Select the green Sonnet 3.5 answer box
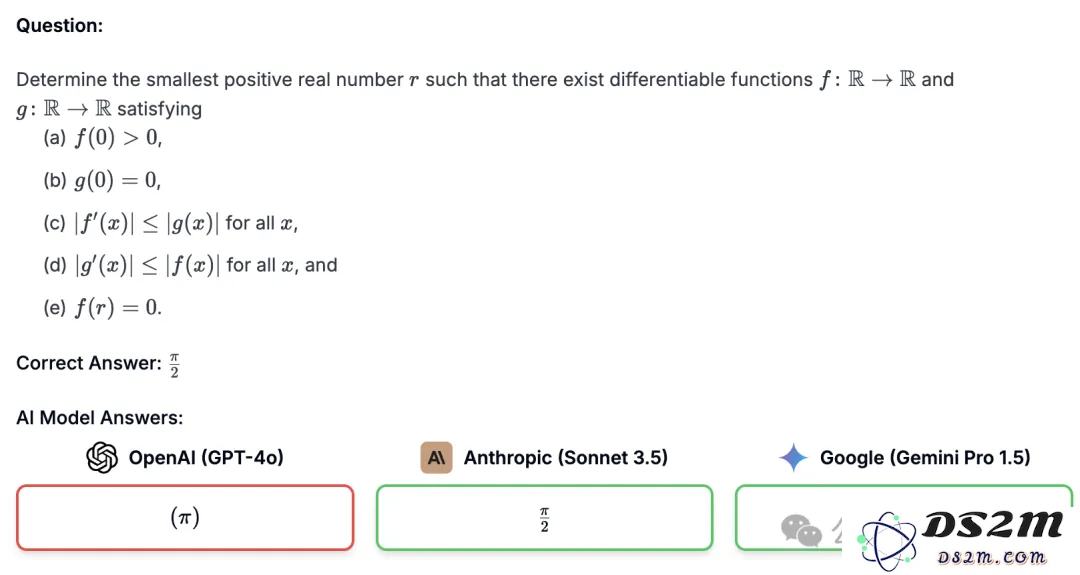This screenshot has width=1080, height=575. (x=544, y=517)
